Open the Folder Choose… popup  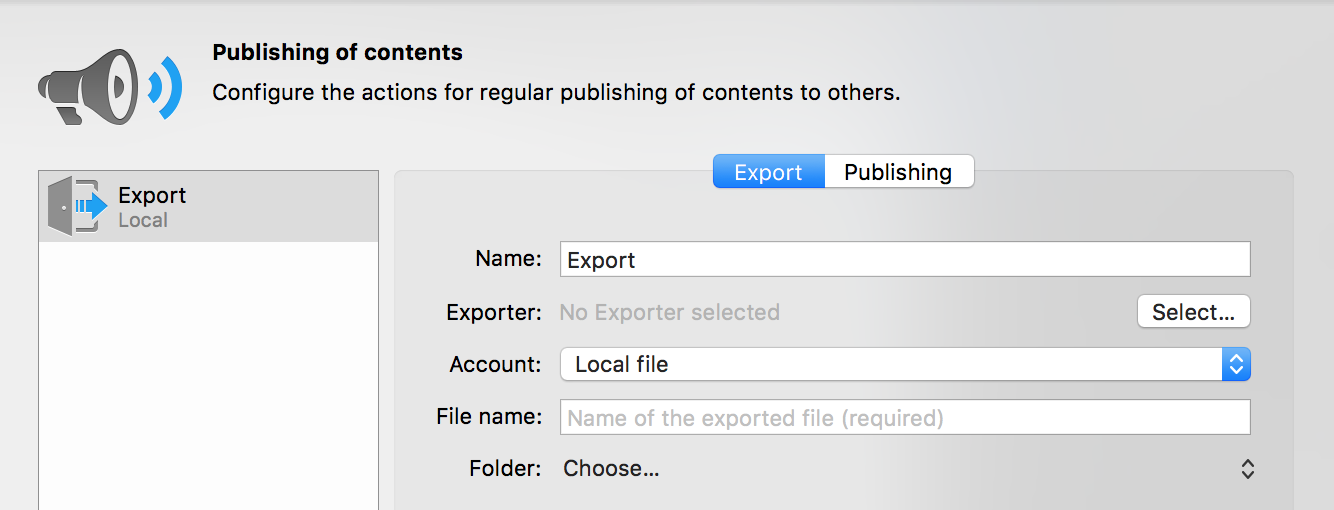click(907, 468)
